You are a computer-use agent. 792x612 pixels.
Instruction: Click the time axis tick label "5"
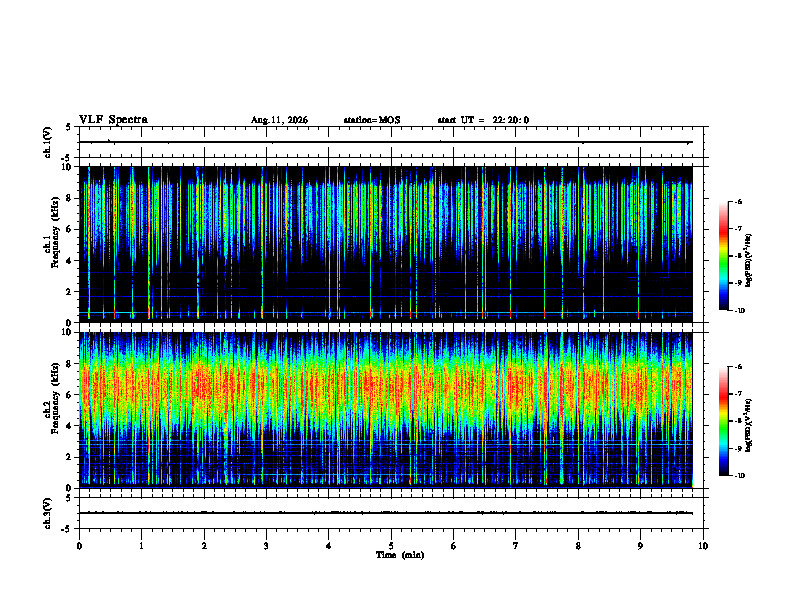391,546
